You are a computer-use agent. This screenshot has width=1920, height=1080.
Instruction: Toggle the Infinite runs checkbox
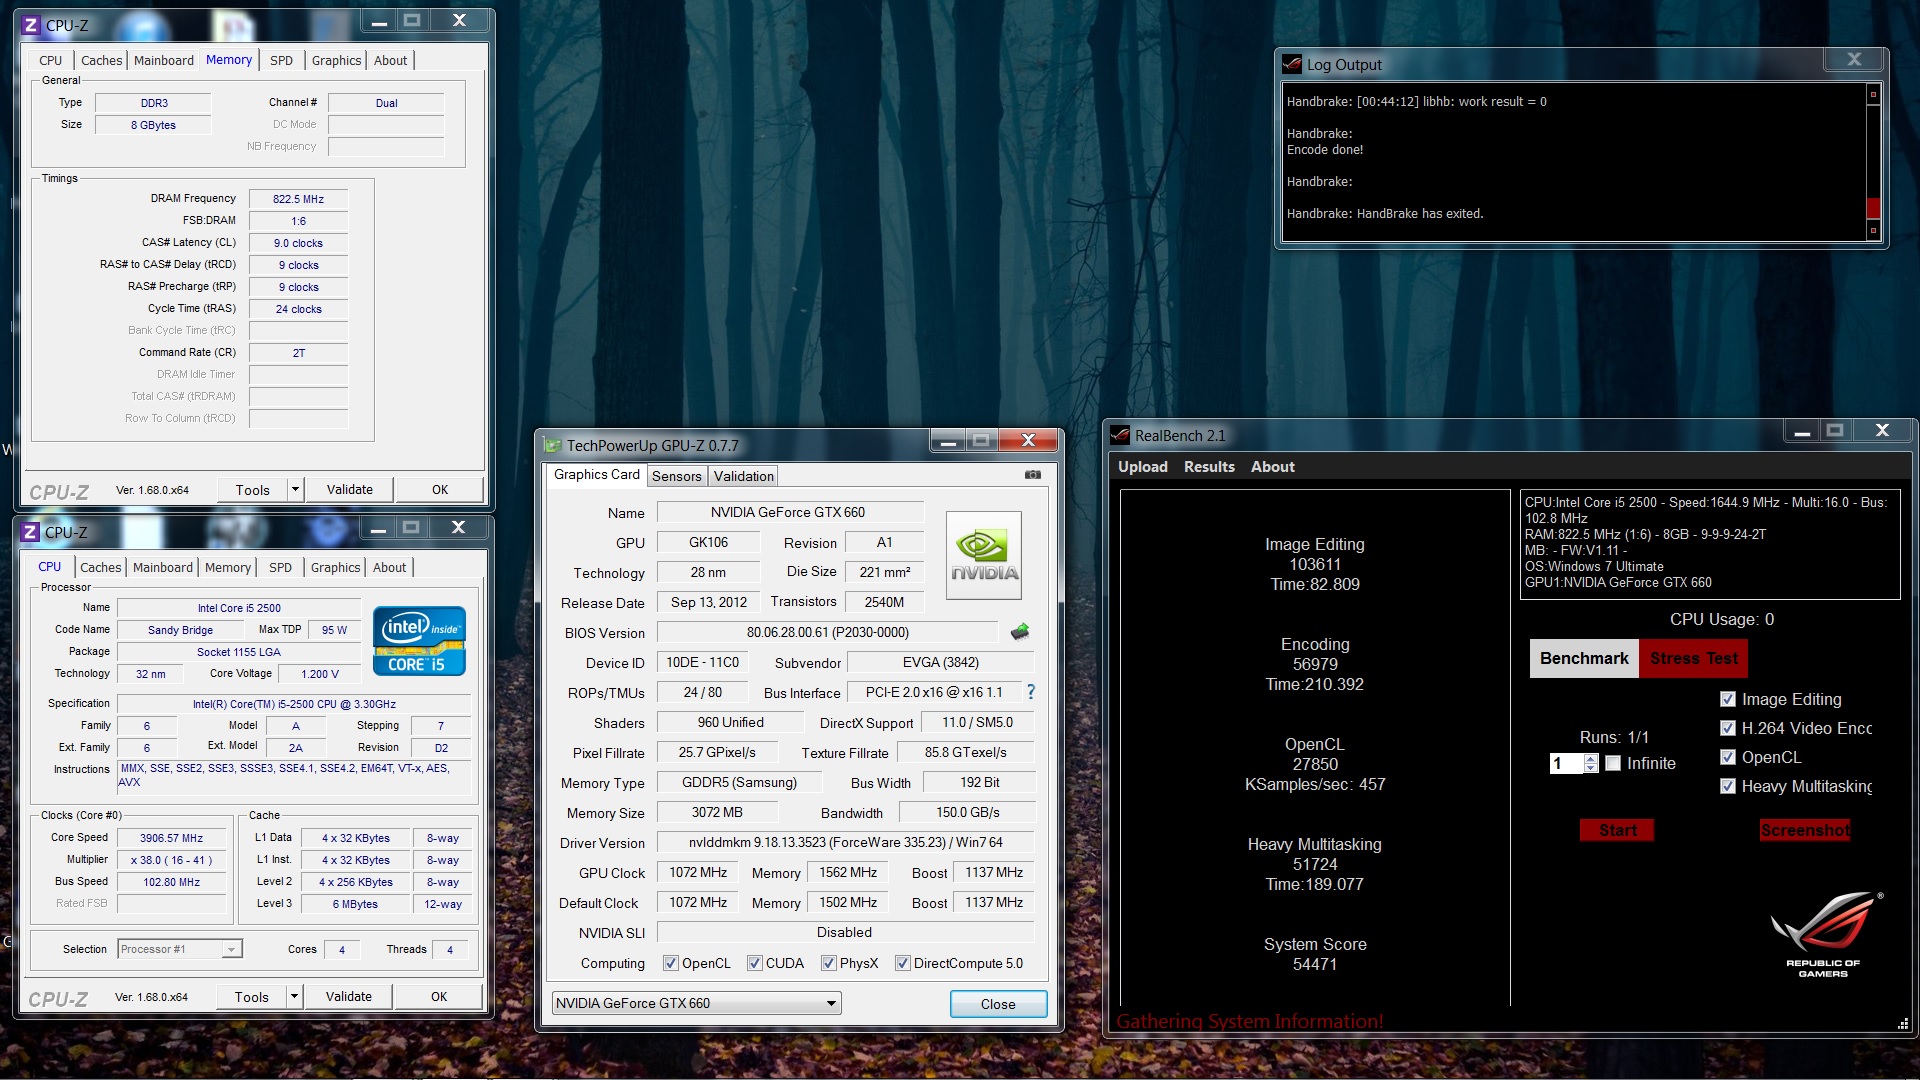click(1613, 763)
